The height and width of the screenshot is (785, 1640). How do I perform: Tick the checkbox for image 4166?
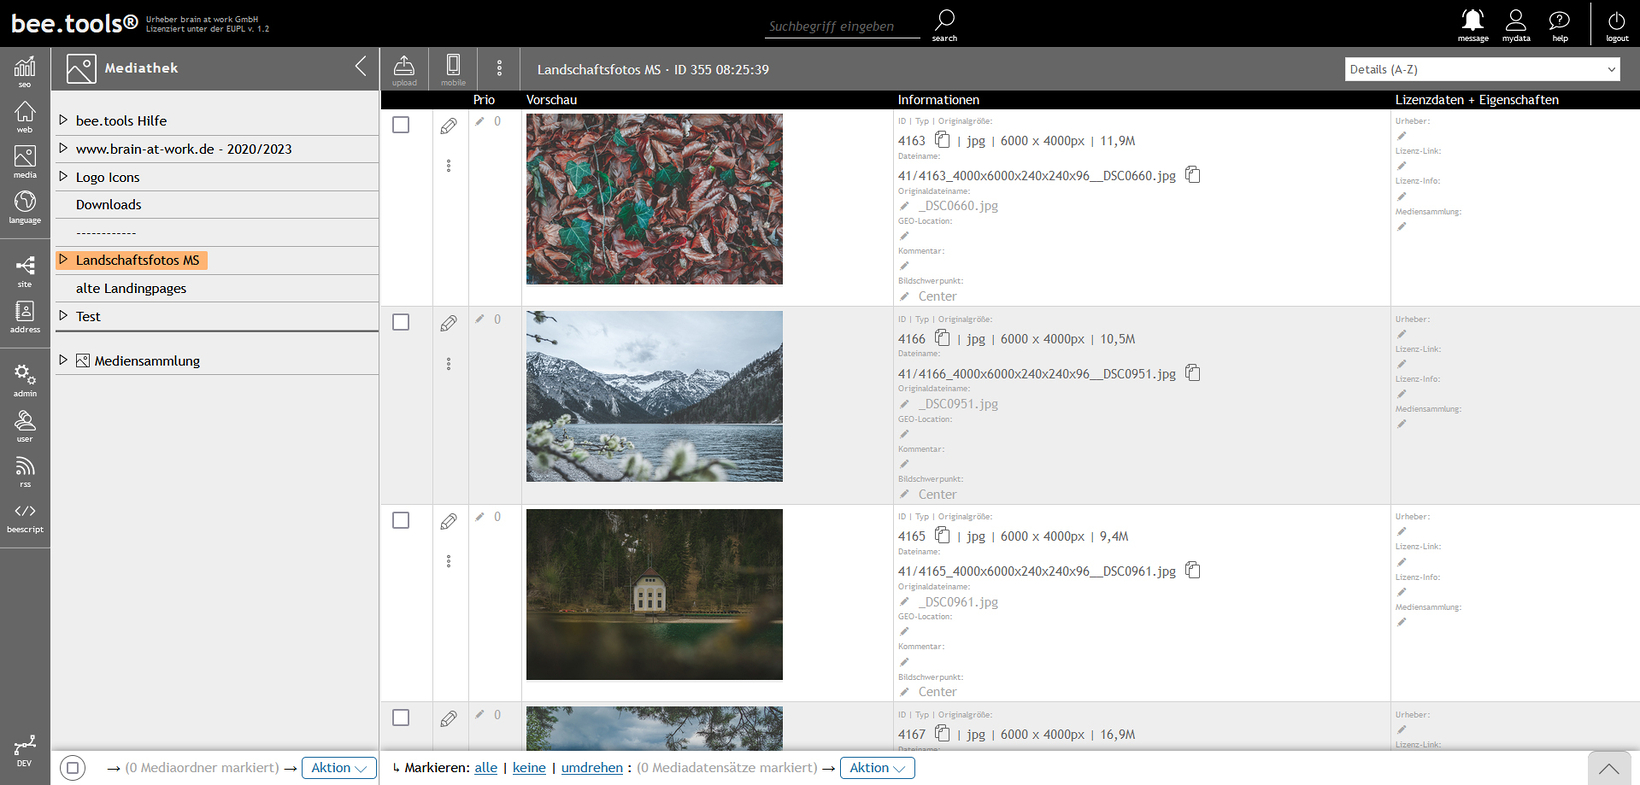tap(401, 322)
